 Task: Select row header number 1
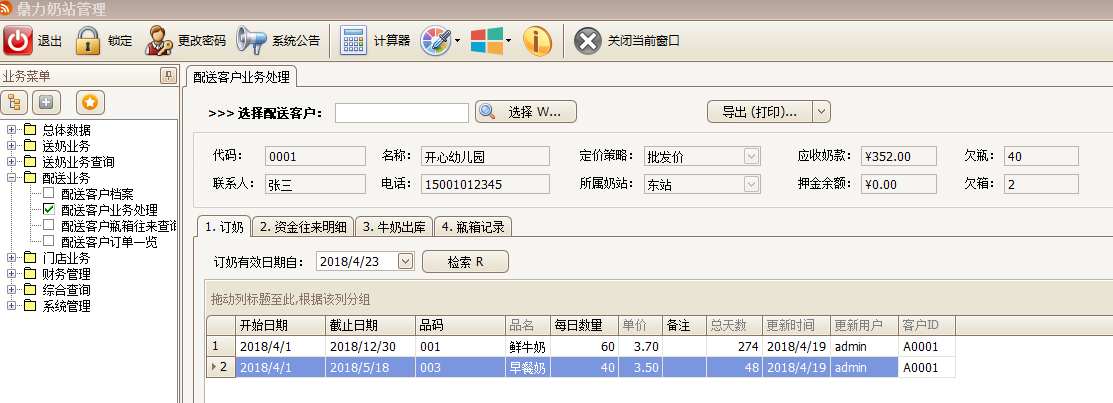pos(221,347)
